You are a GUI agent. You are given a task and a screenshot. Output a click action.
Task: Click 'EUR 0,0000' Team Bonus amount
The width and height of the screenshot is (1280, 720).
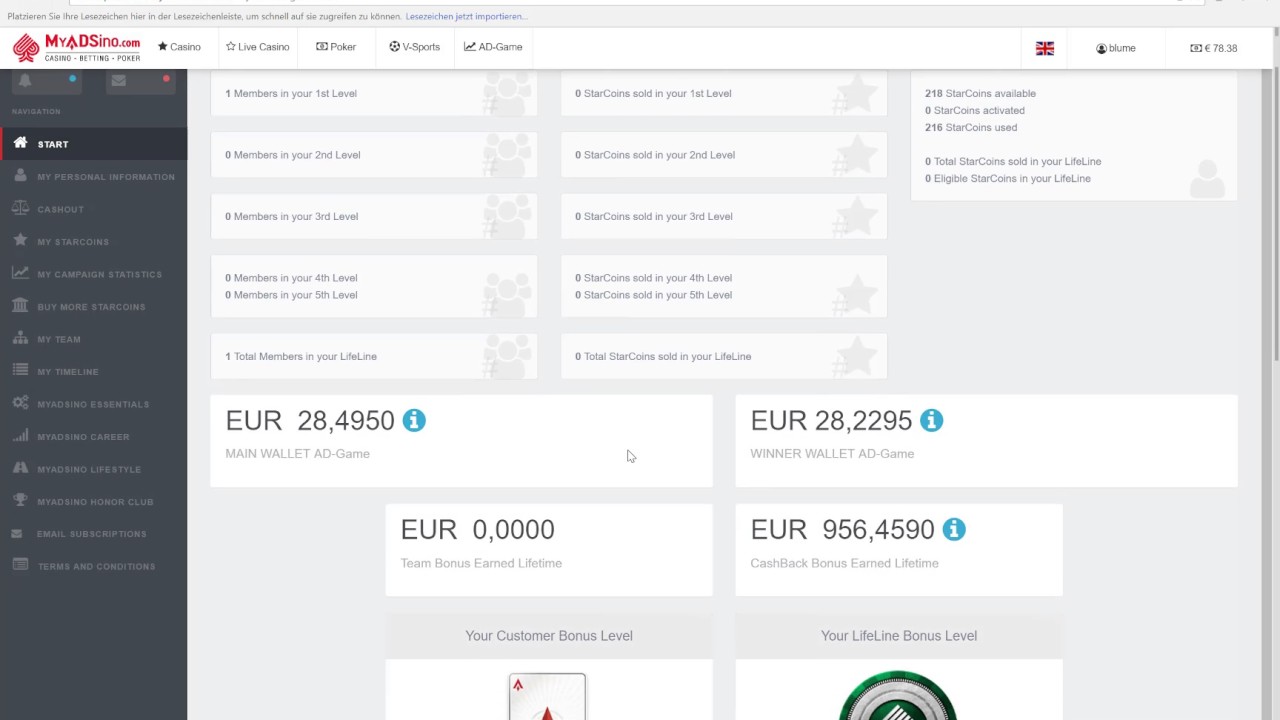click(x=477, y=530)
